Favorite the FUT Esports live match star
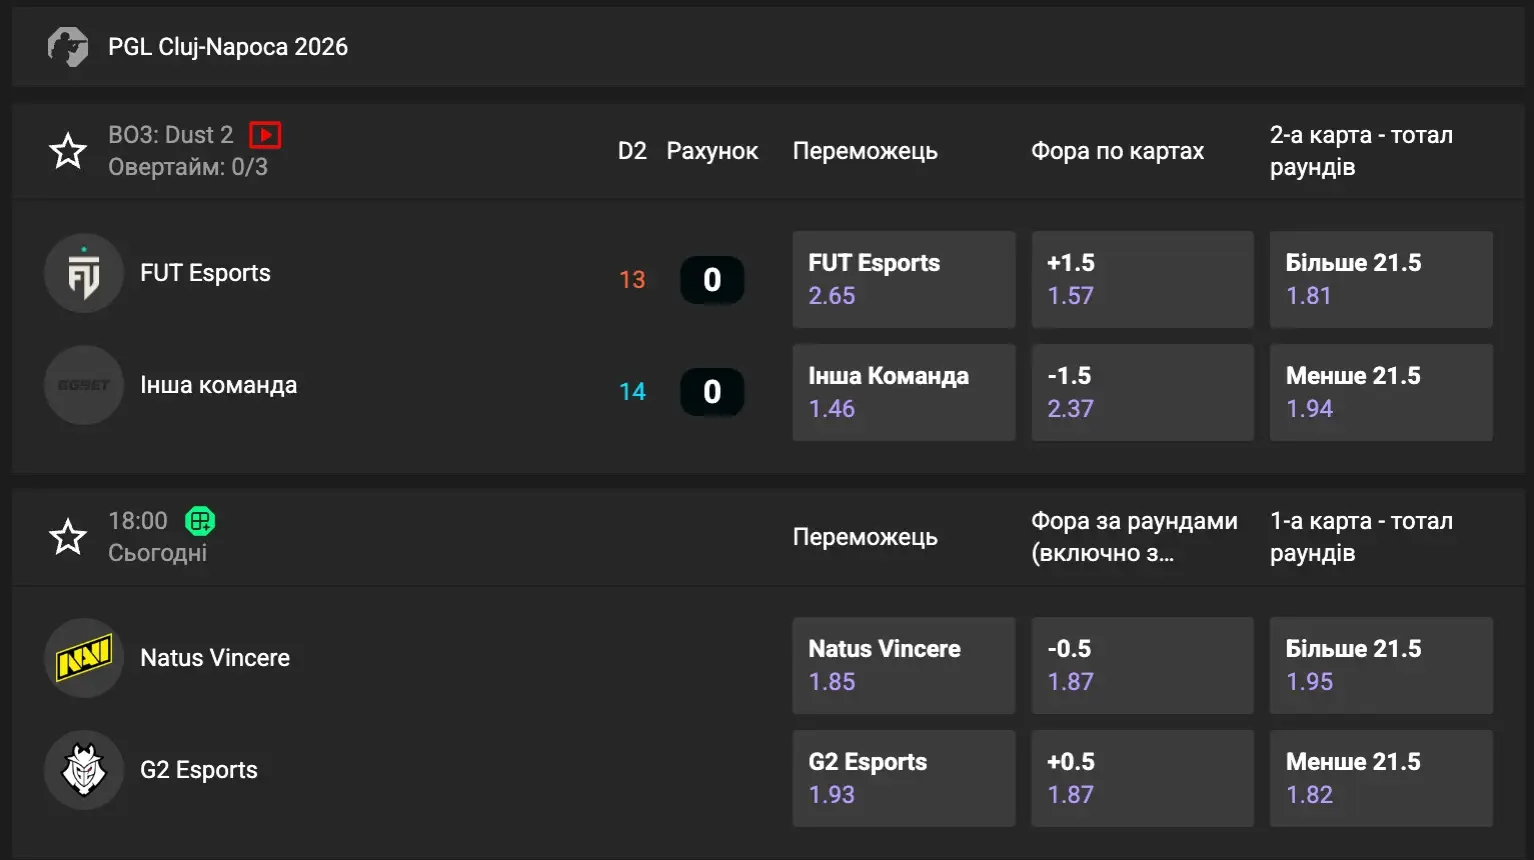 pos(68,151)
